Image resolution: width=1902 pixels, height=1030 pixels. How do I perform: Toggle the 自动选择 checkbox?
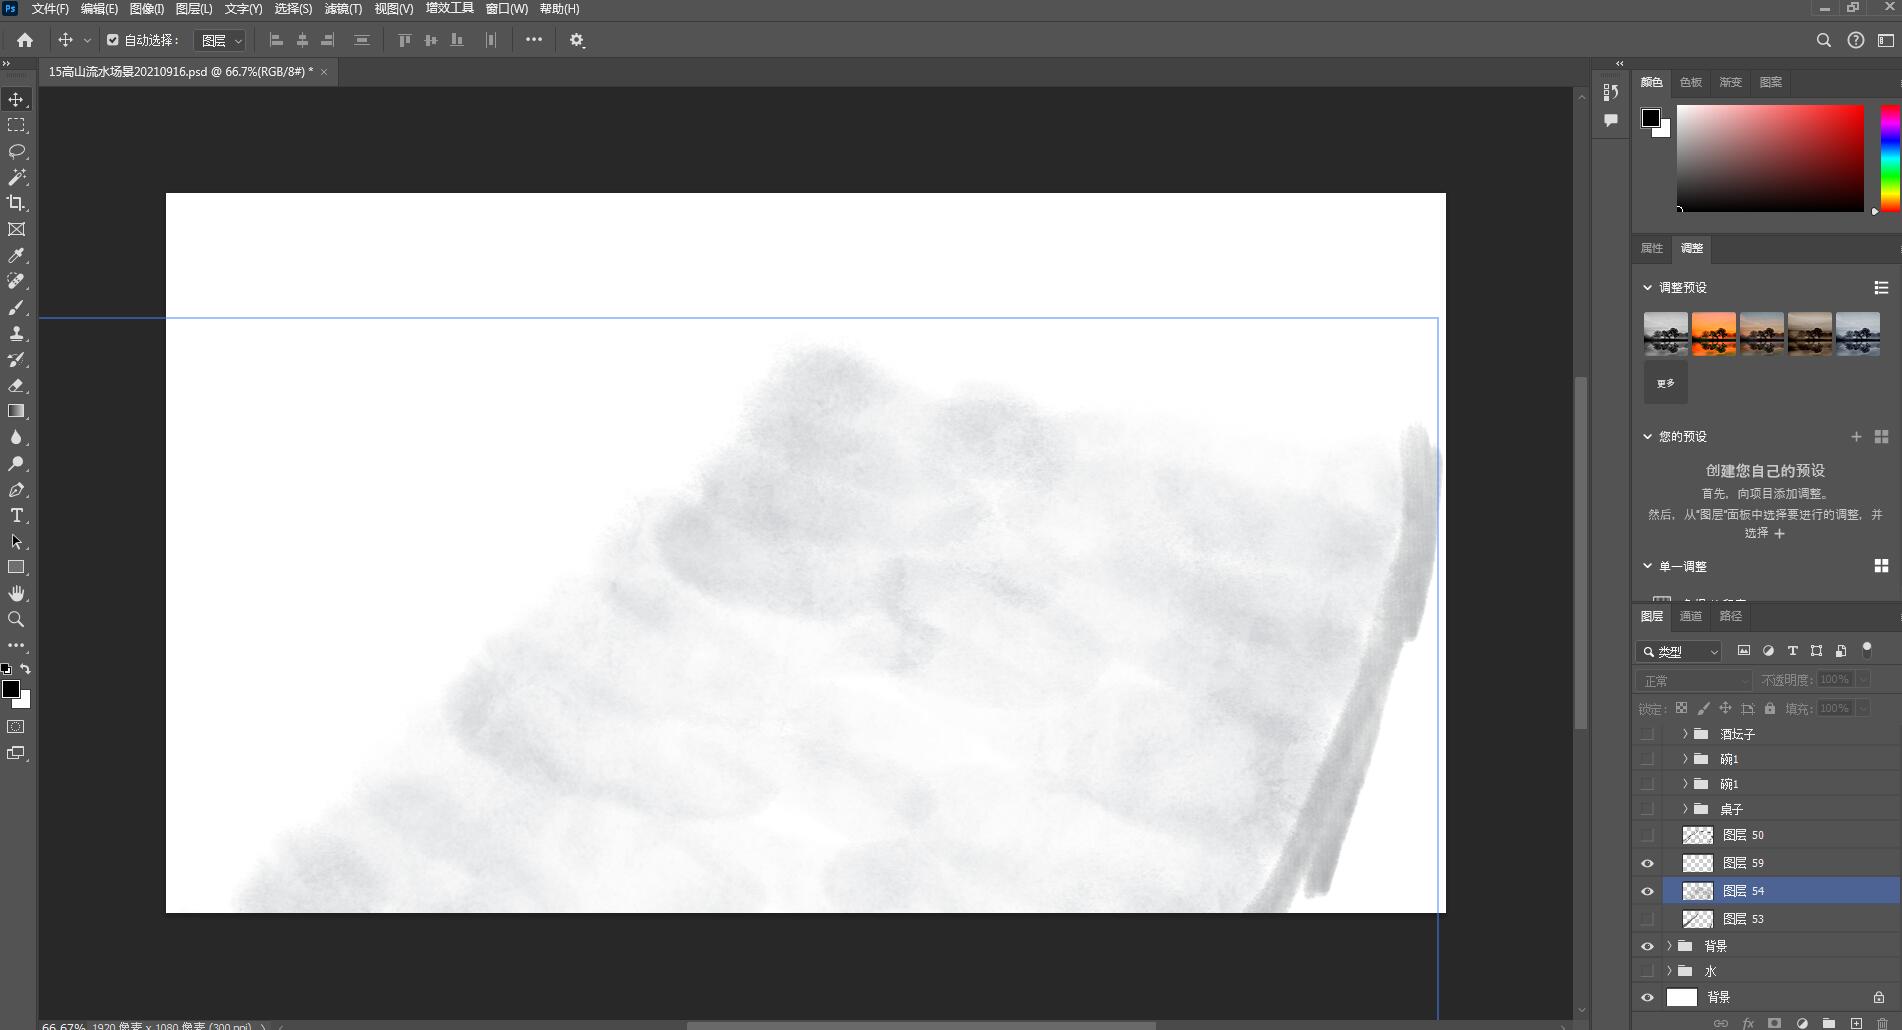(x=113, y=40)
